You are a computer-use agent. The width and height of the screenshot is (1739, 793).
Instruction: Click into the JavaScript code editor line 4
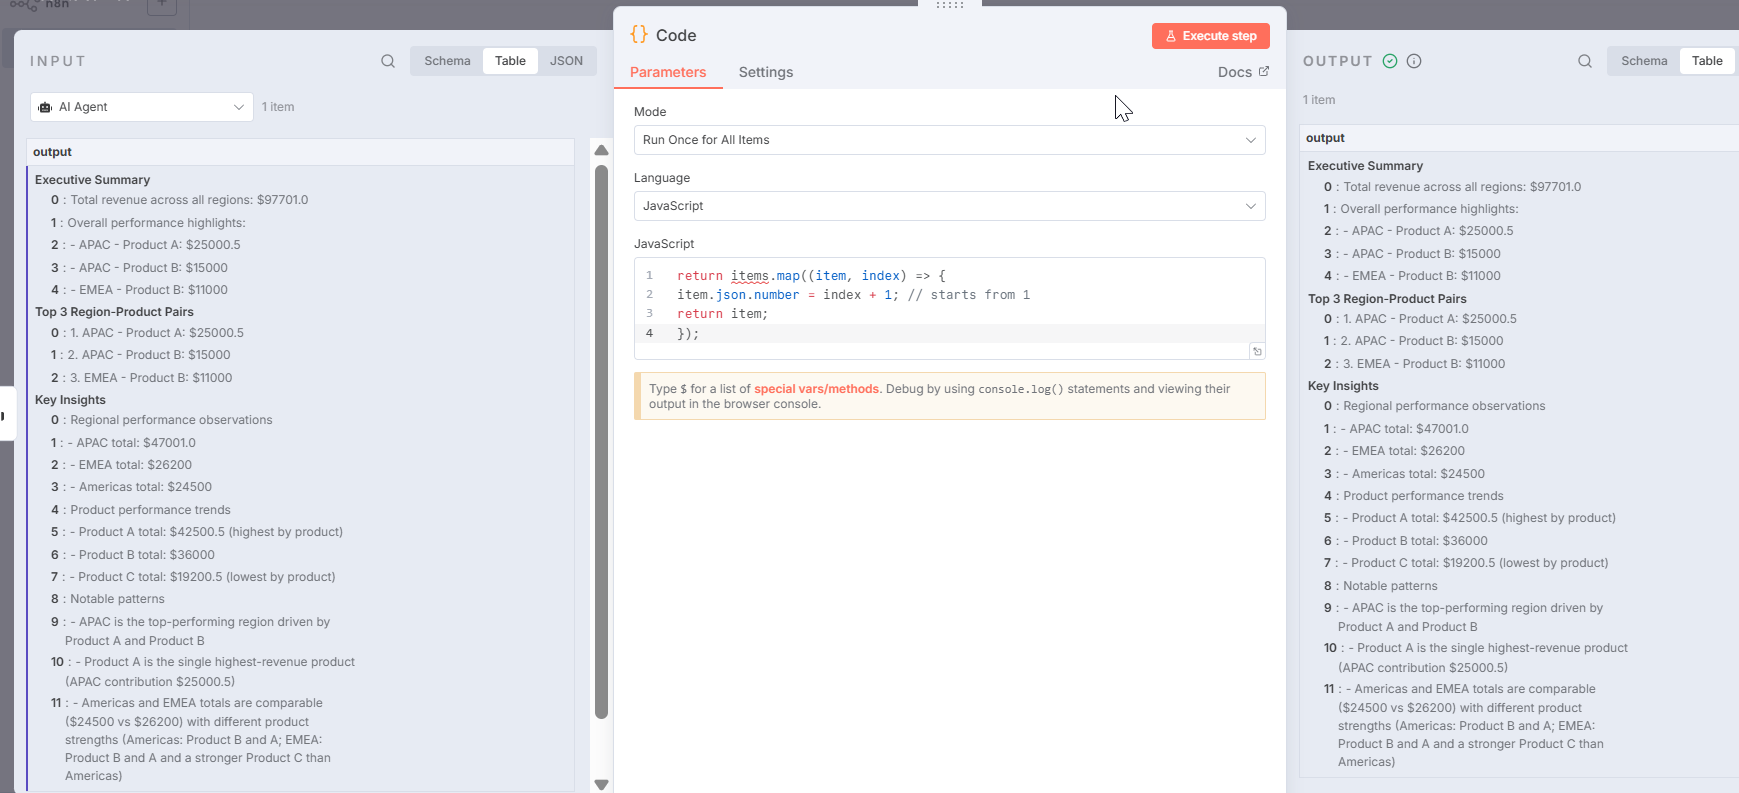pos(900,333)
